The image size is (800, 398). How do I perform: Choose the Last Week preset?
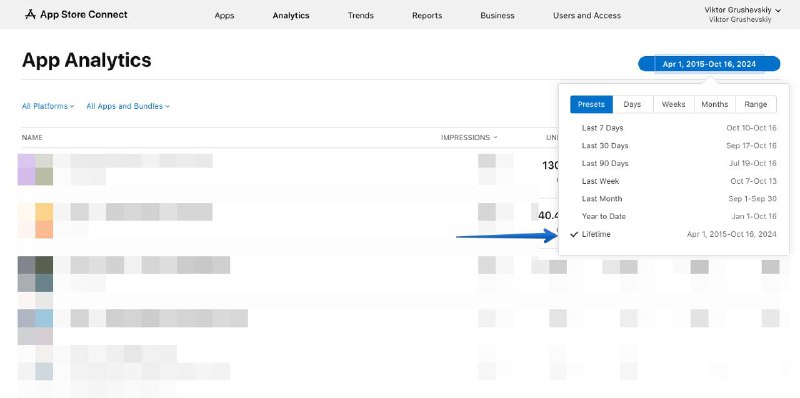679,181
